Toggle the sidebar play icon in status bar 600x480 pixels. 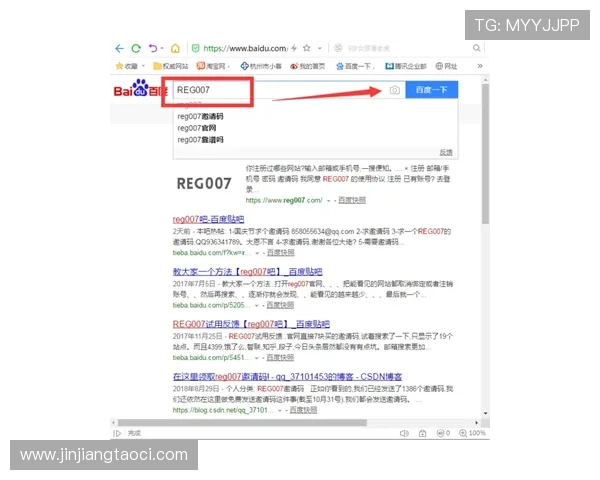(x=117, y=433)
